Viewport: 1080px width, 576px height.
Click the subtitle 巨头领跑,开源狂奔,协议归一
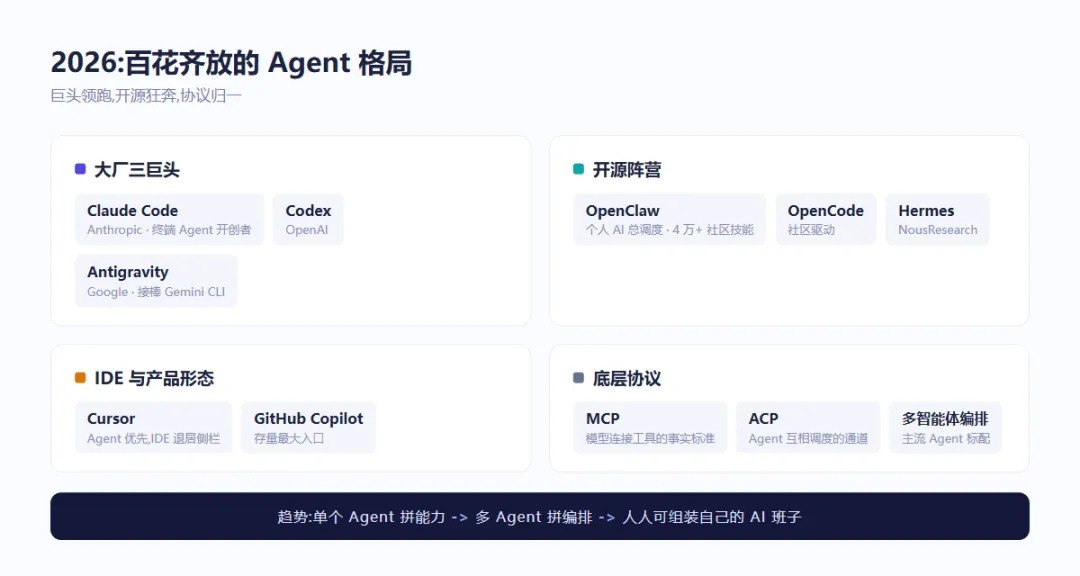(146, 96)
